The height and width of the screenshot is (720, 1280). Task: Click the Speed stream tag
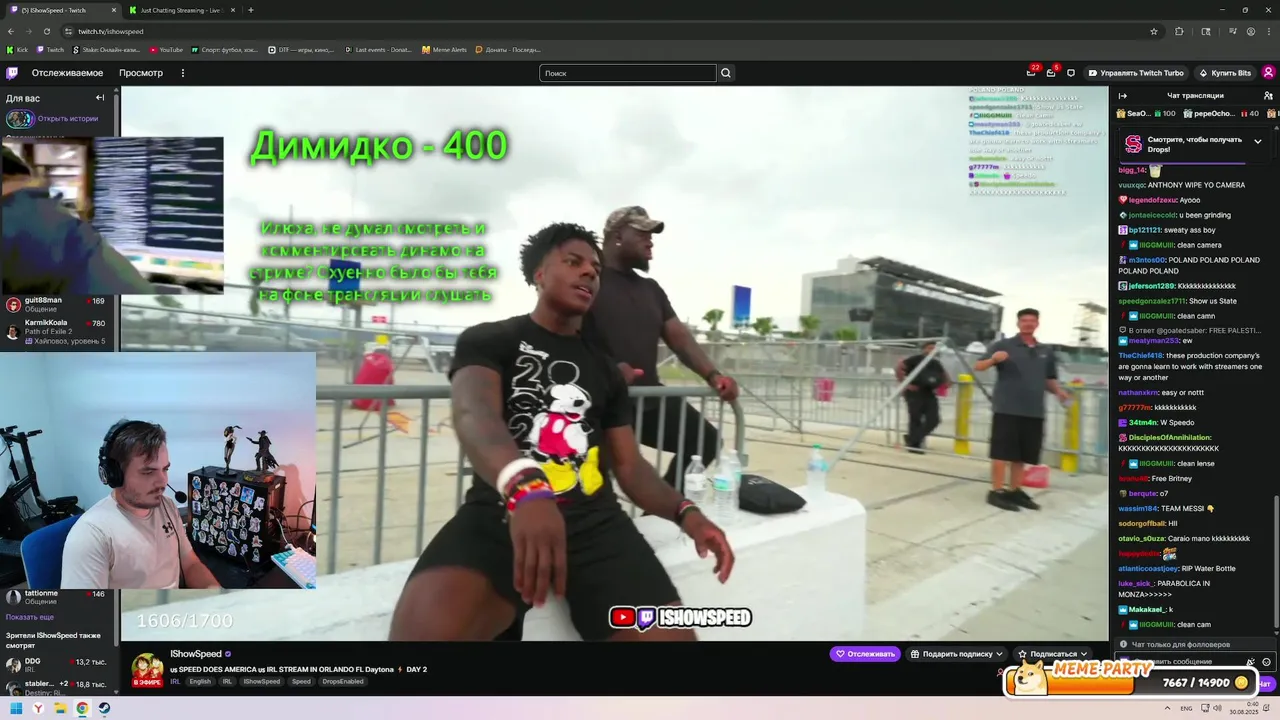point(301,681)
